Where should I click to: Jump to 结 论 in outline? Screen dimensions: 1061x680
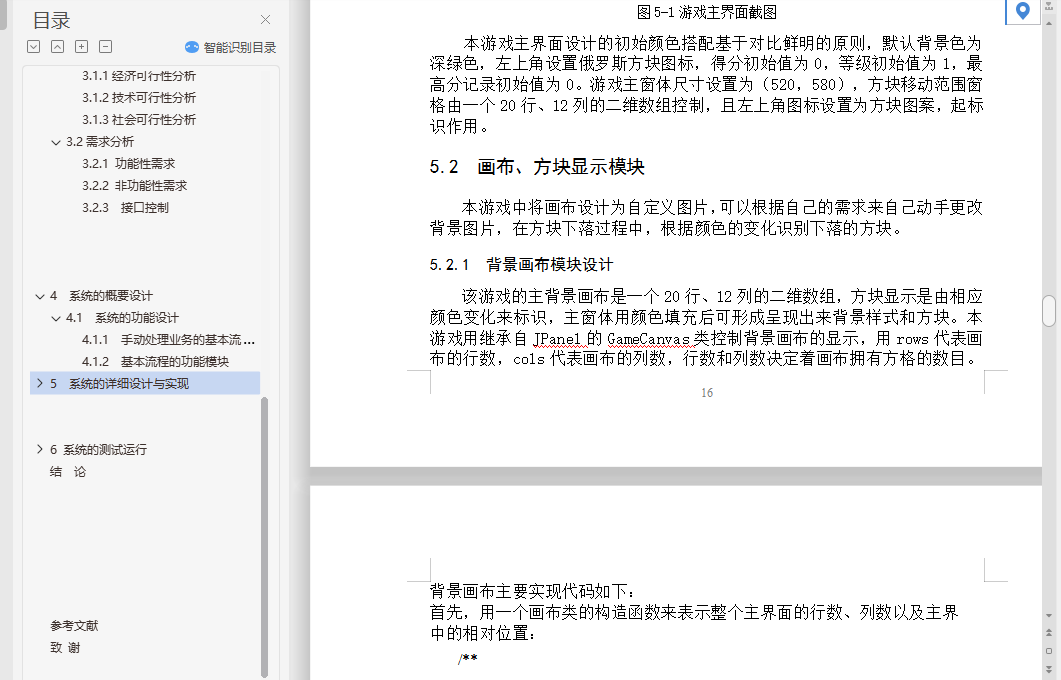pos(68,472)
